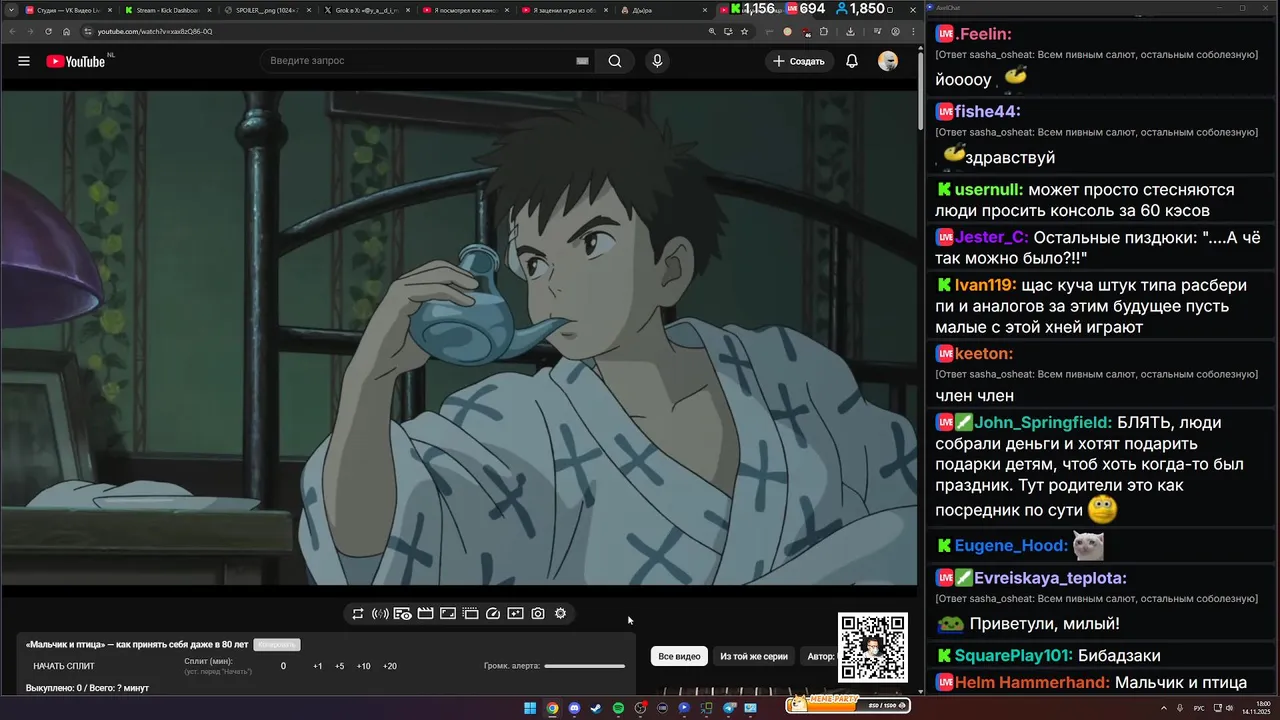The image size is (1280, 720).
Task: Click username Eugene_Hood in chat
Action: (x=1011, y=546)
